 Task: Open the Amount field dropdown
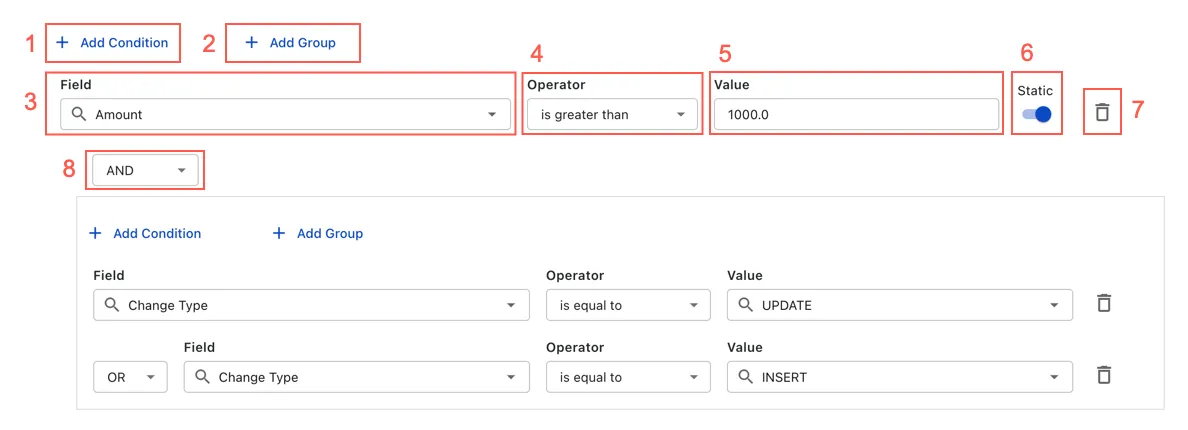(285, 115)
